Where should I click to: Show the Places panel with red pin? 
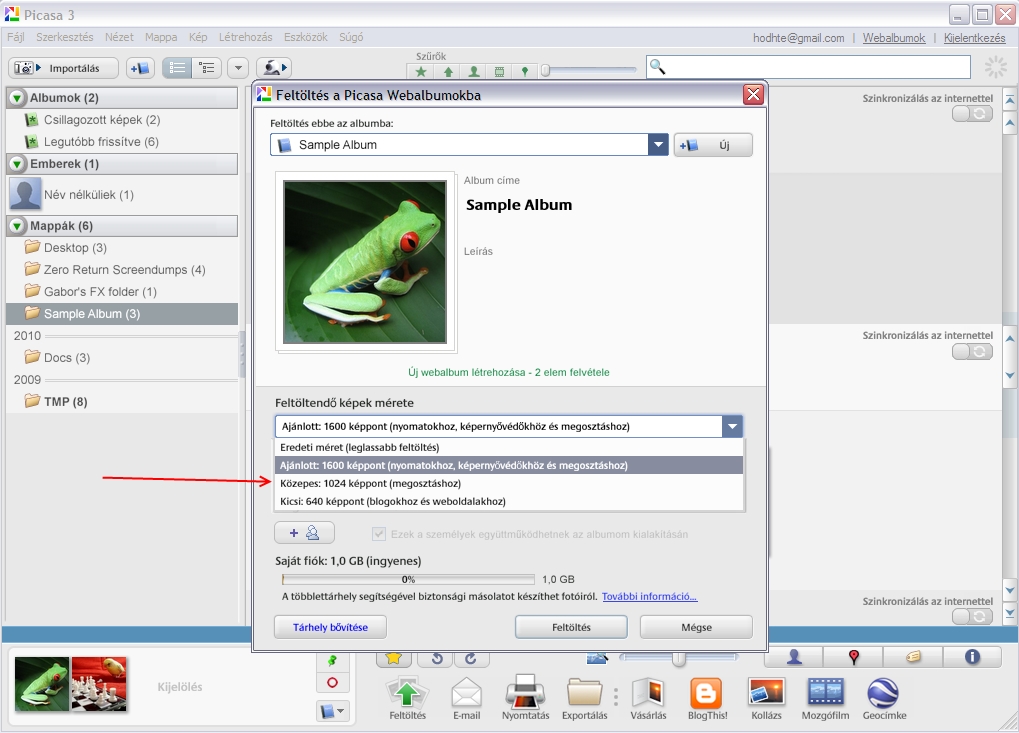(x=854, y=657)
